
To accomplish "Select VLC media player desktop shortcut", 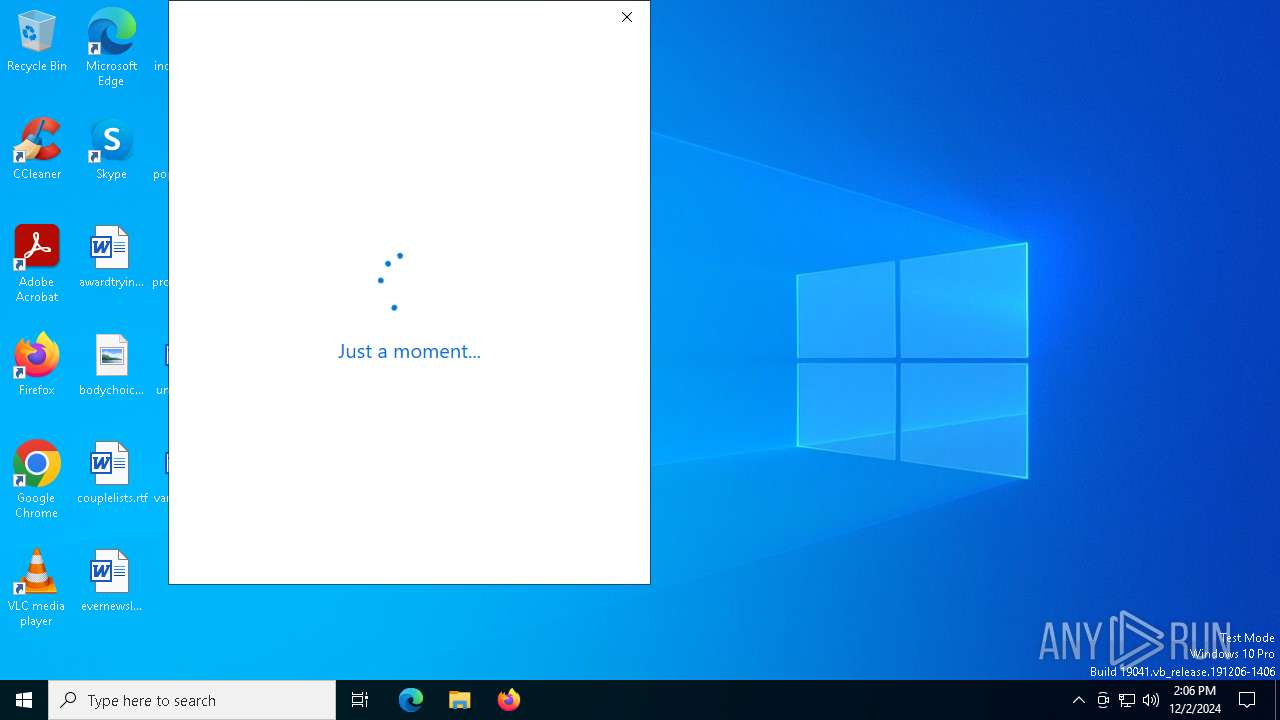I will point(37,588).
